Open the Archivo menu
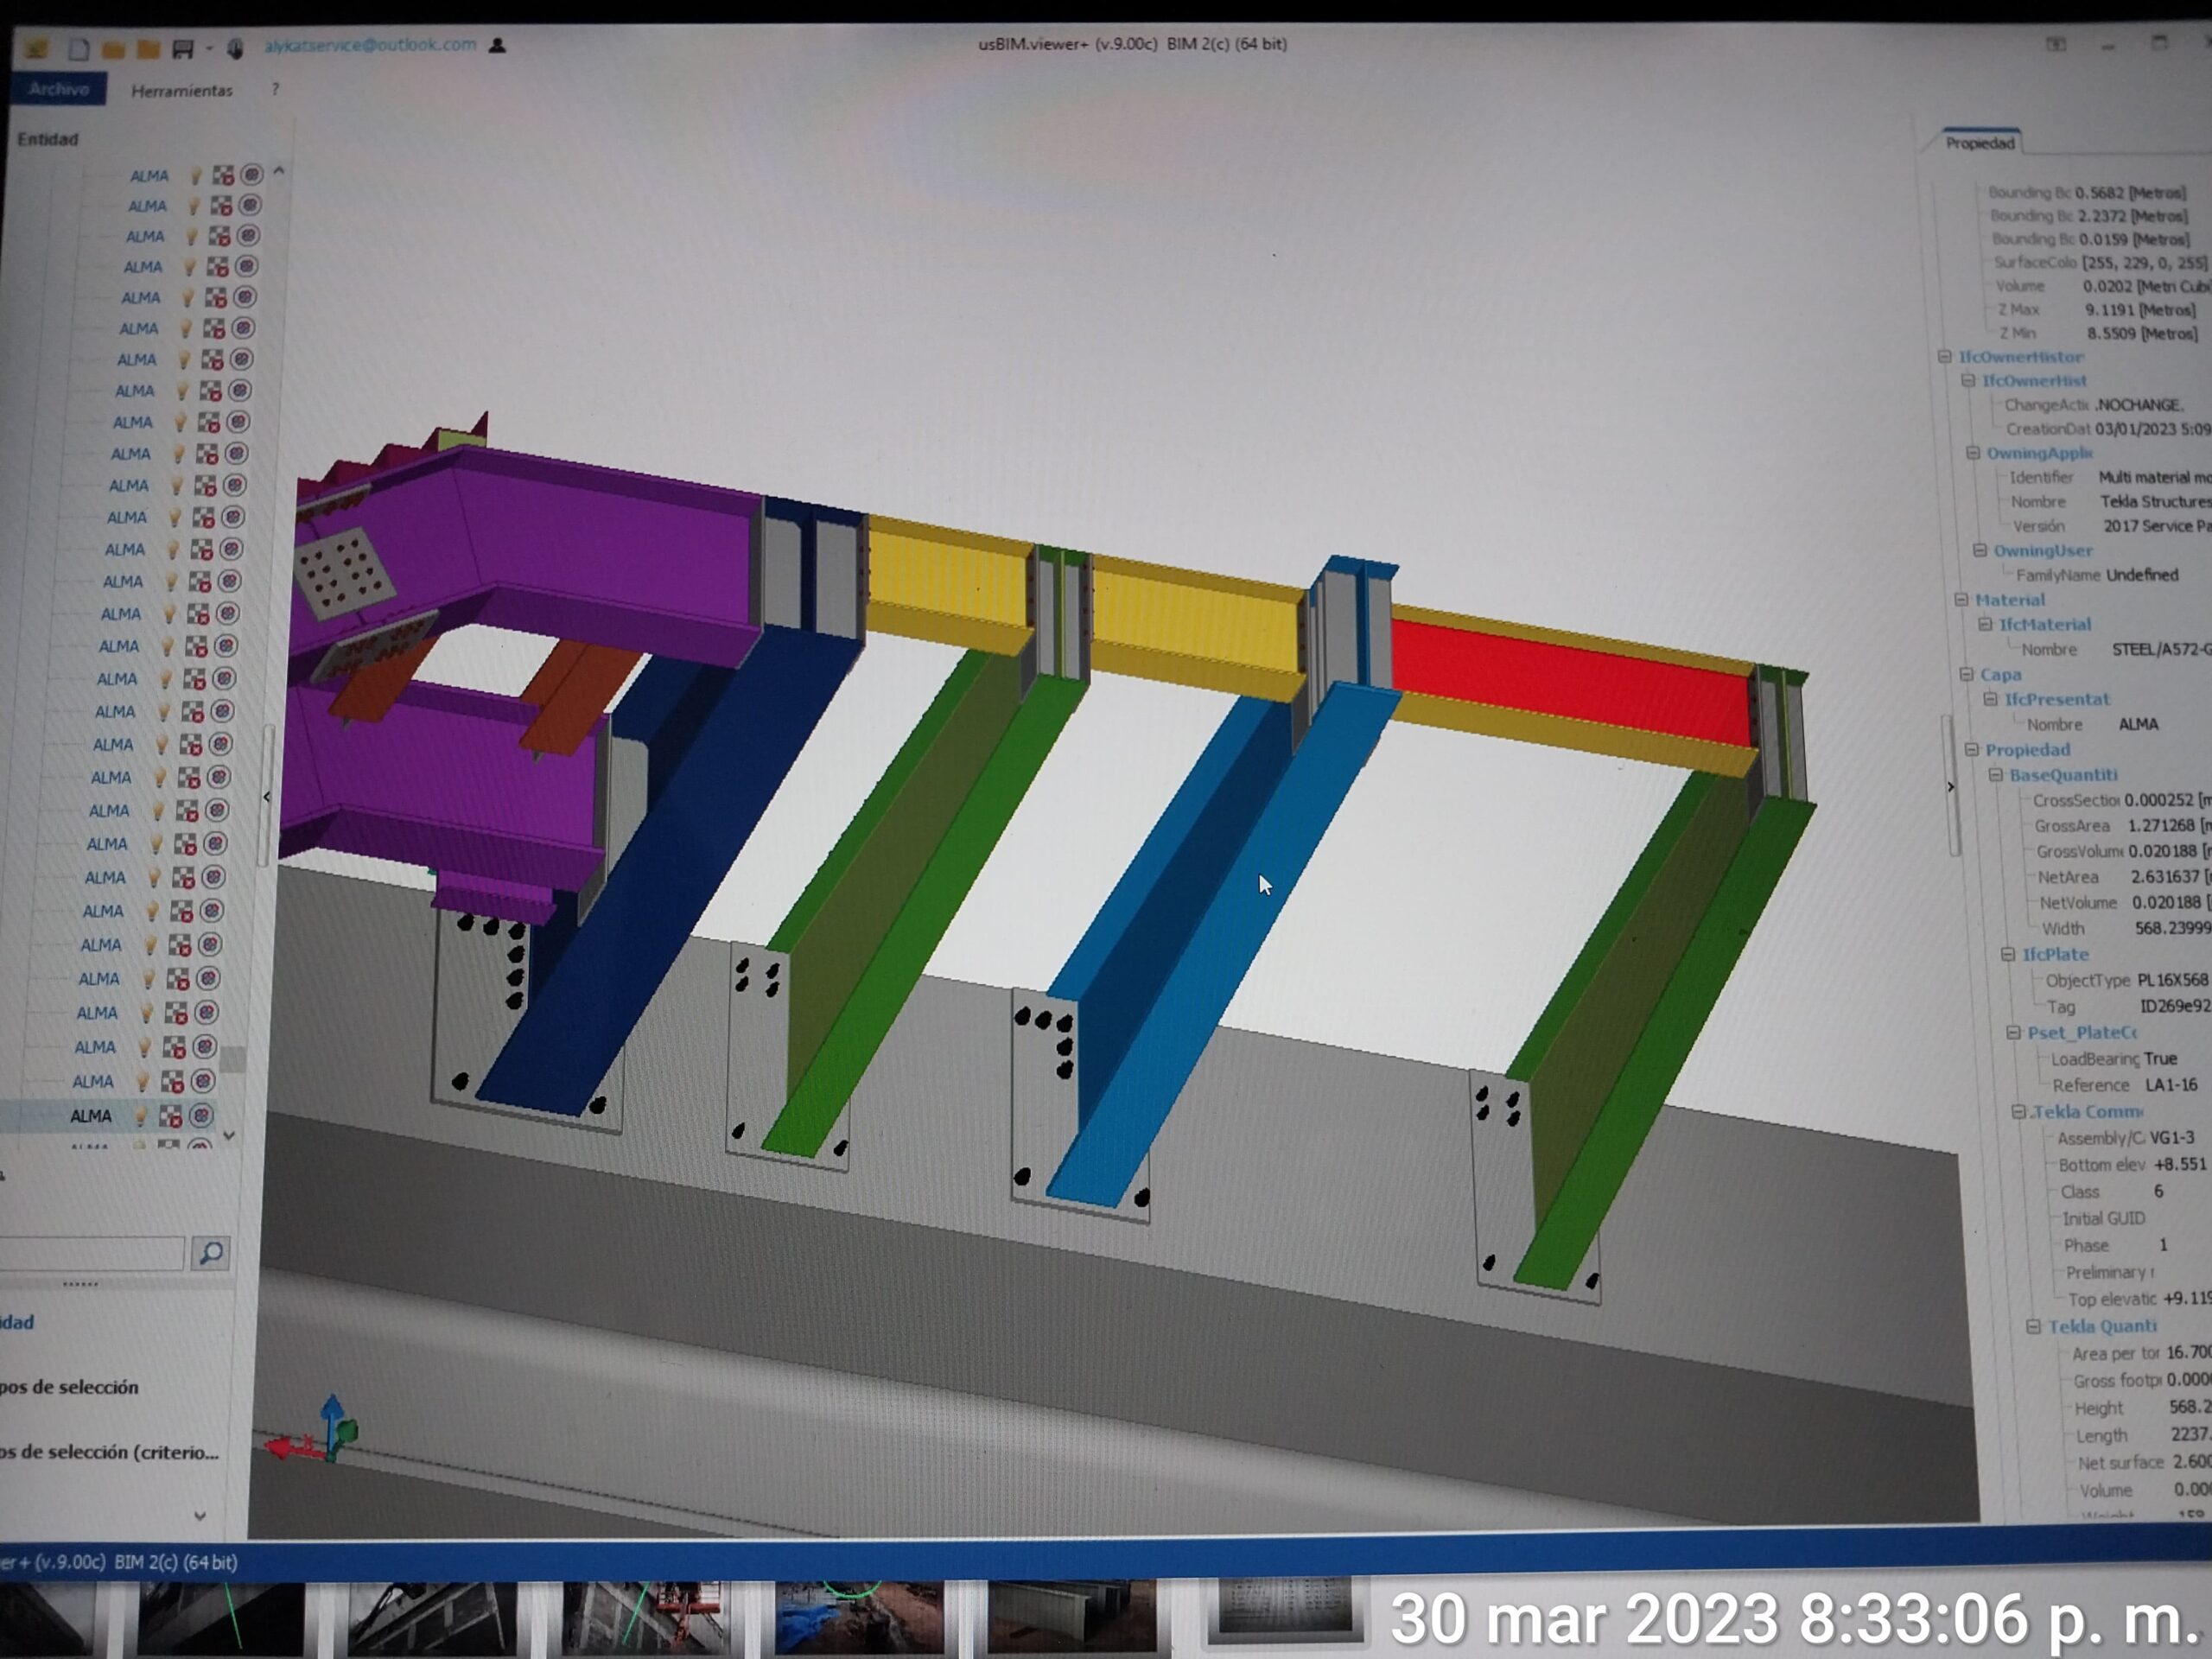The image size is (2212, 1659). 58,89
